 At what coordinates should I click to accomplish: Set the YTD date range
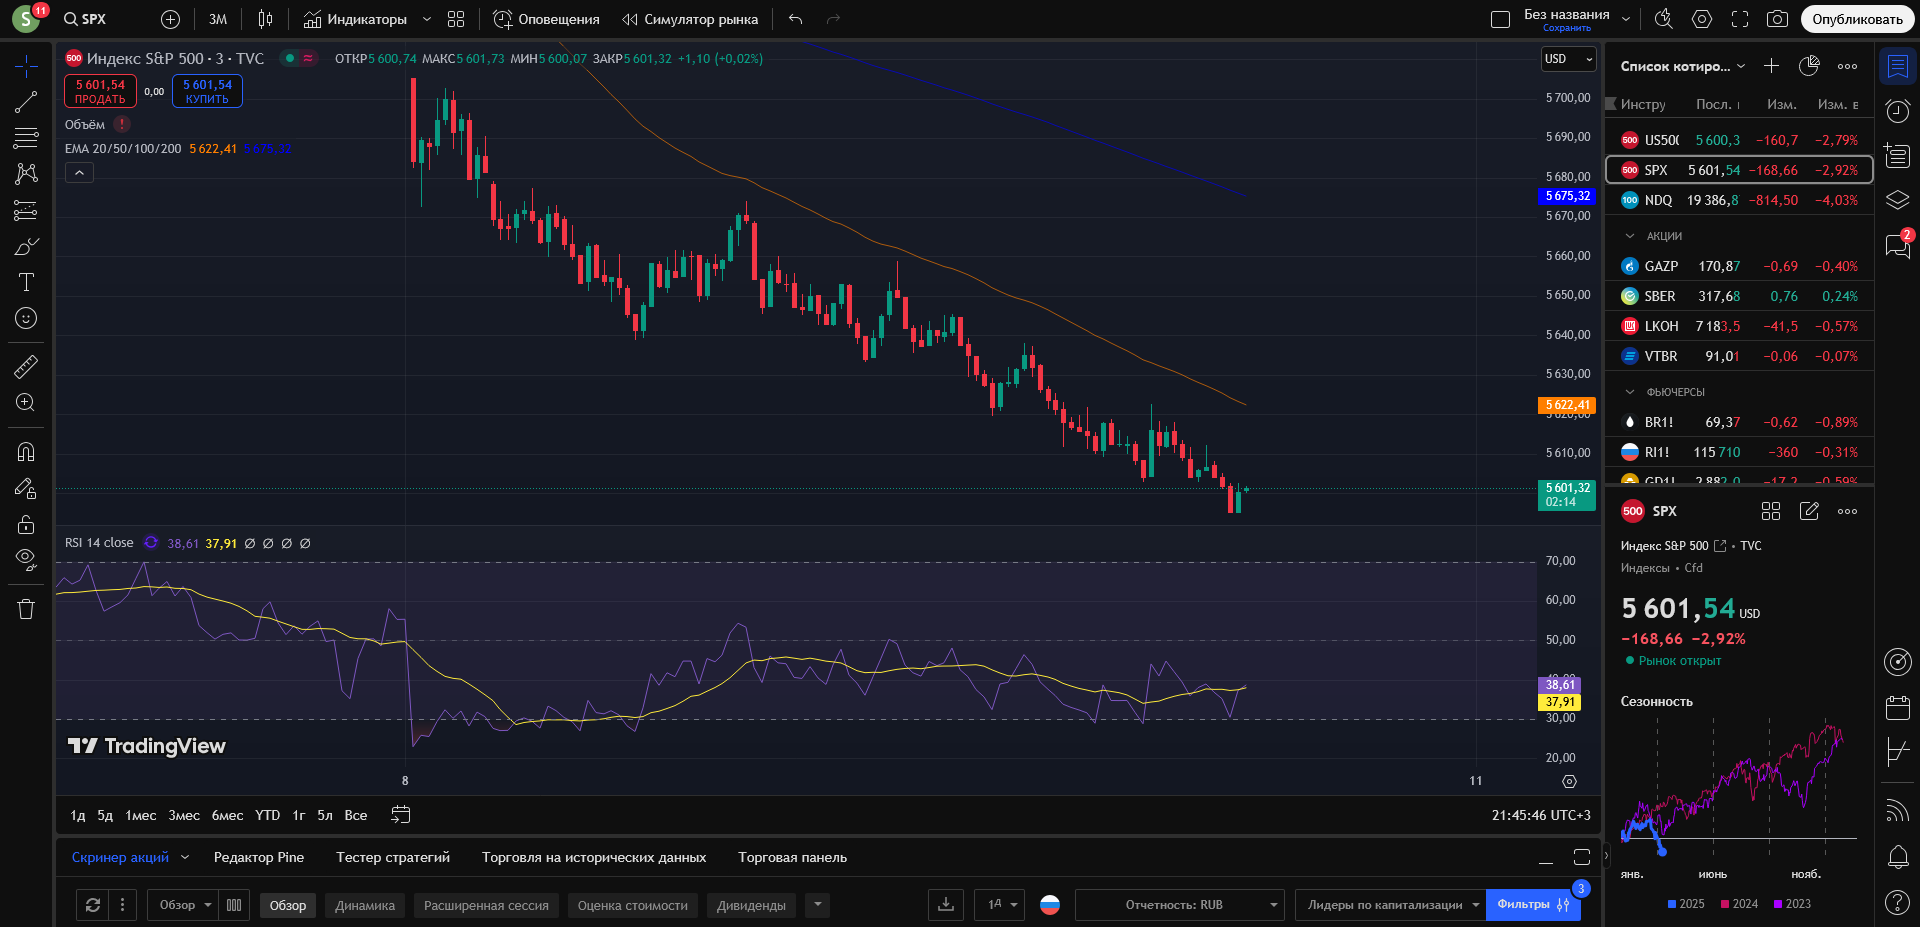pyautogui.click(x=267, y=815)
